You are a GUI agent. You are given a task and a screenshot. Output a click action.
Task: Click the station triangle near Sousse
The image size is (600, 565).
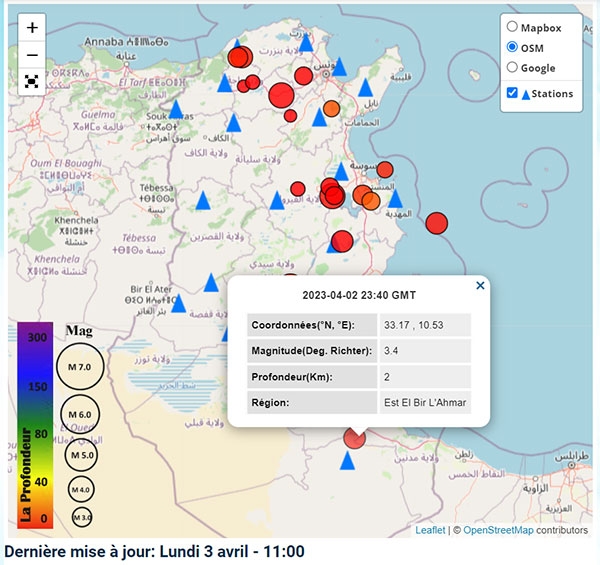pos(341,171)
